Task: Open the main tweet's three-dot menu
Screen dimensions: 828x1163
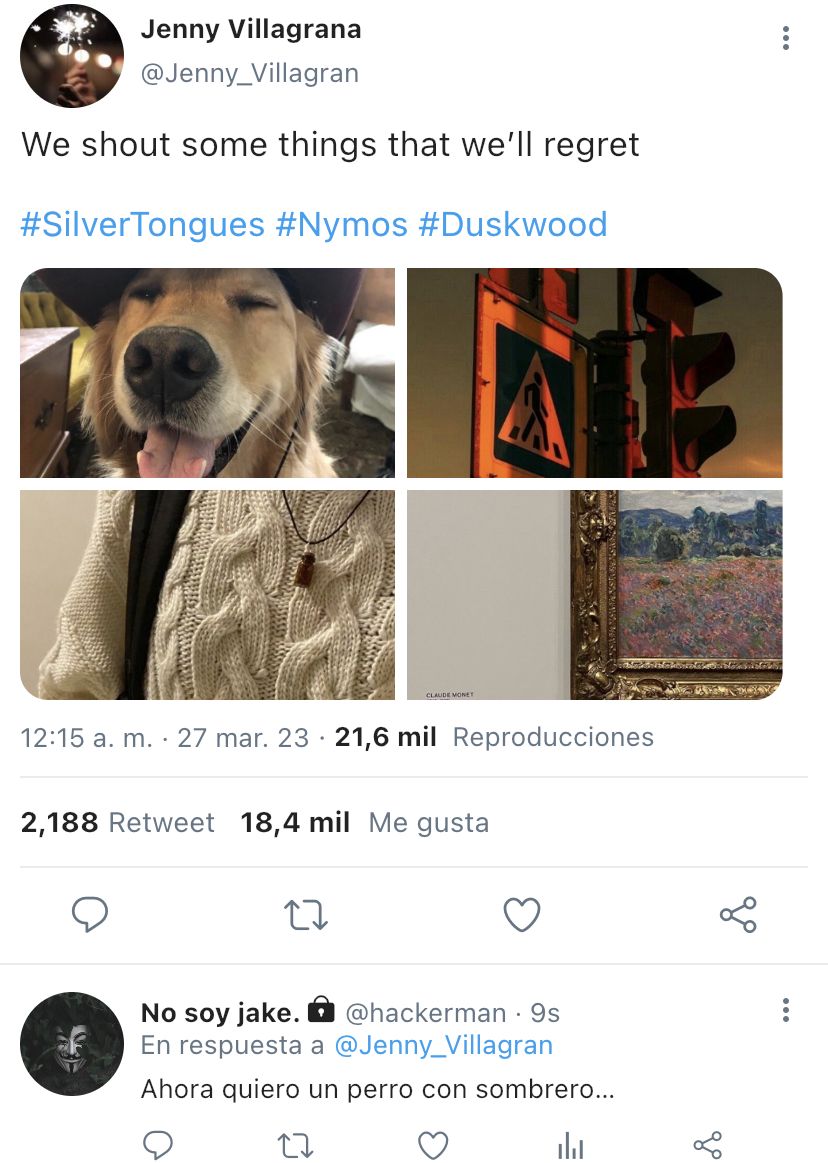Action: pyautogui.click(x=786, y=38)
